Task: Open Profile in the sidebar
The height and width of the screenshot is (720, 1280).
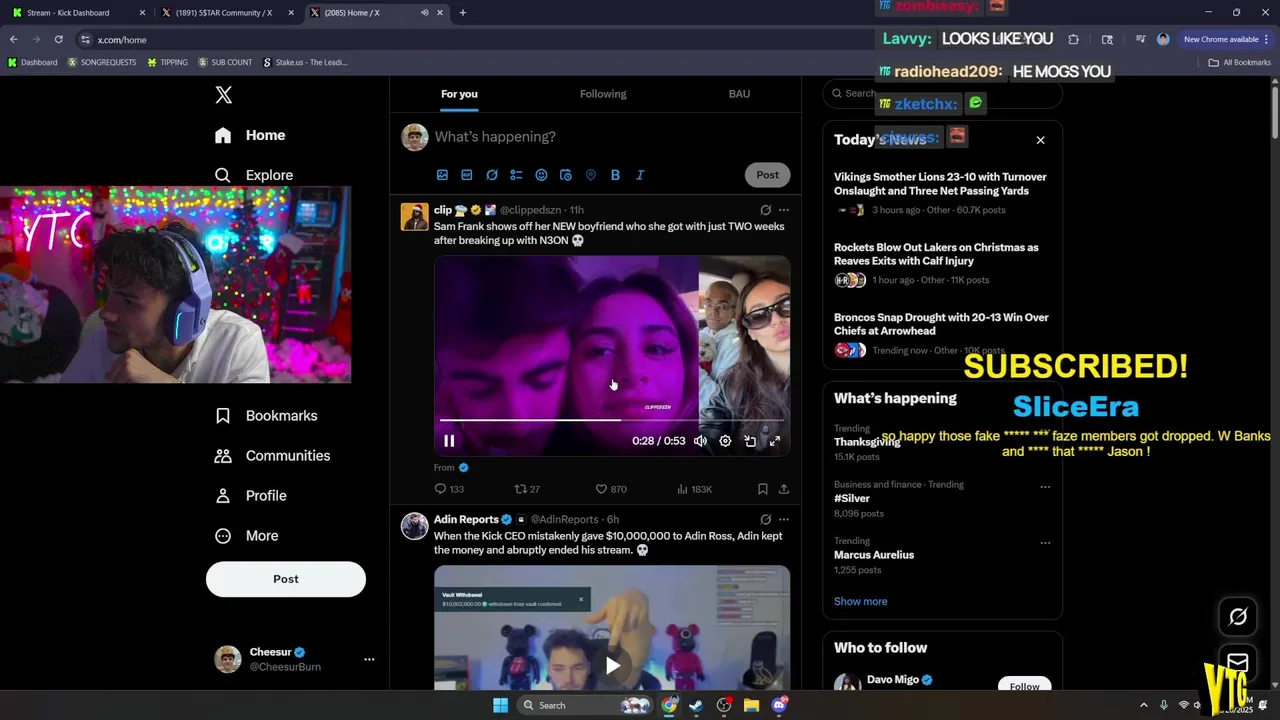Action: [251, 496]
